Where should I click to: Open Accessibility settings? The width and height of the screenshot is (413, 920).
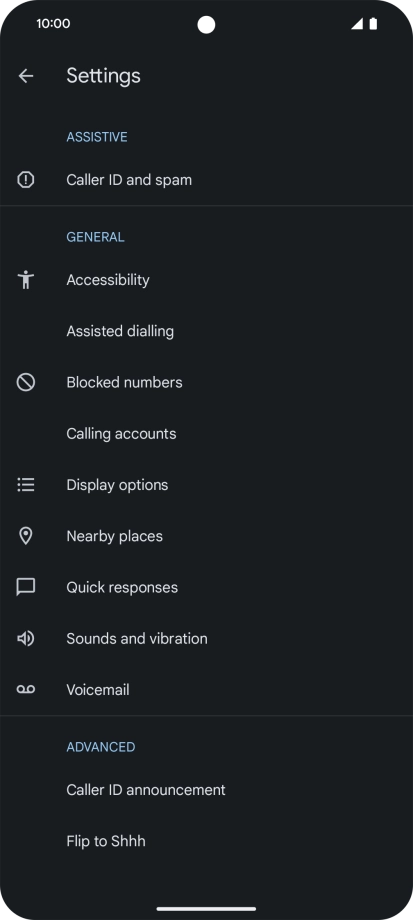(x=206, y=280)
